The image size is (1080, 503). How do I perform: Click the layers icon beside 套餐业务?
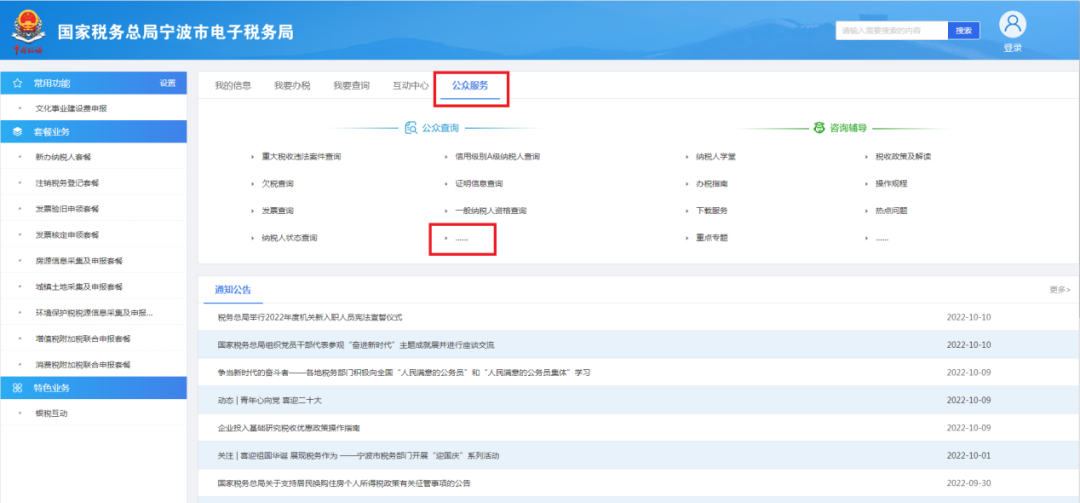point(17,132)
